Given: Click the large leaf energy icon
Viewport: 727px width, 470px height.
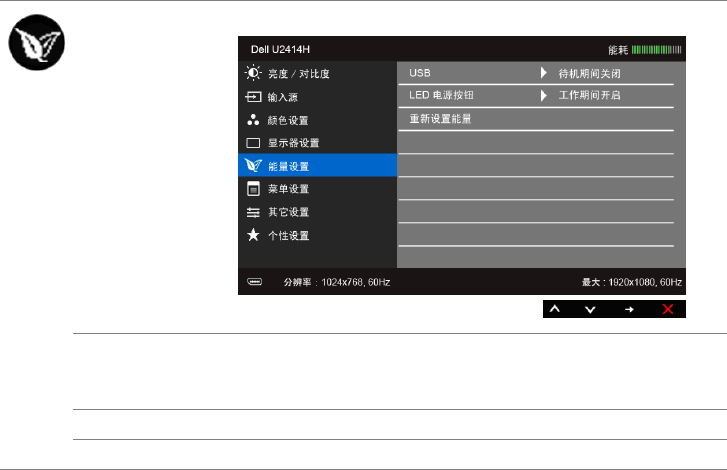Looking at the screenshot, I should 37,43.
